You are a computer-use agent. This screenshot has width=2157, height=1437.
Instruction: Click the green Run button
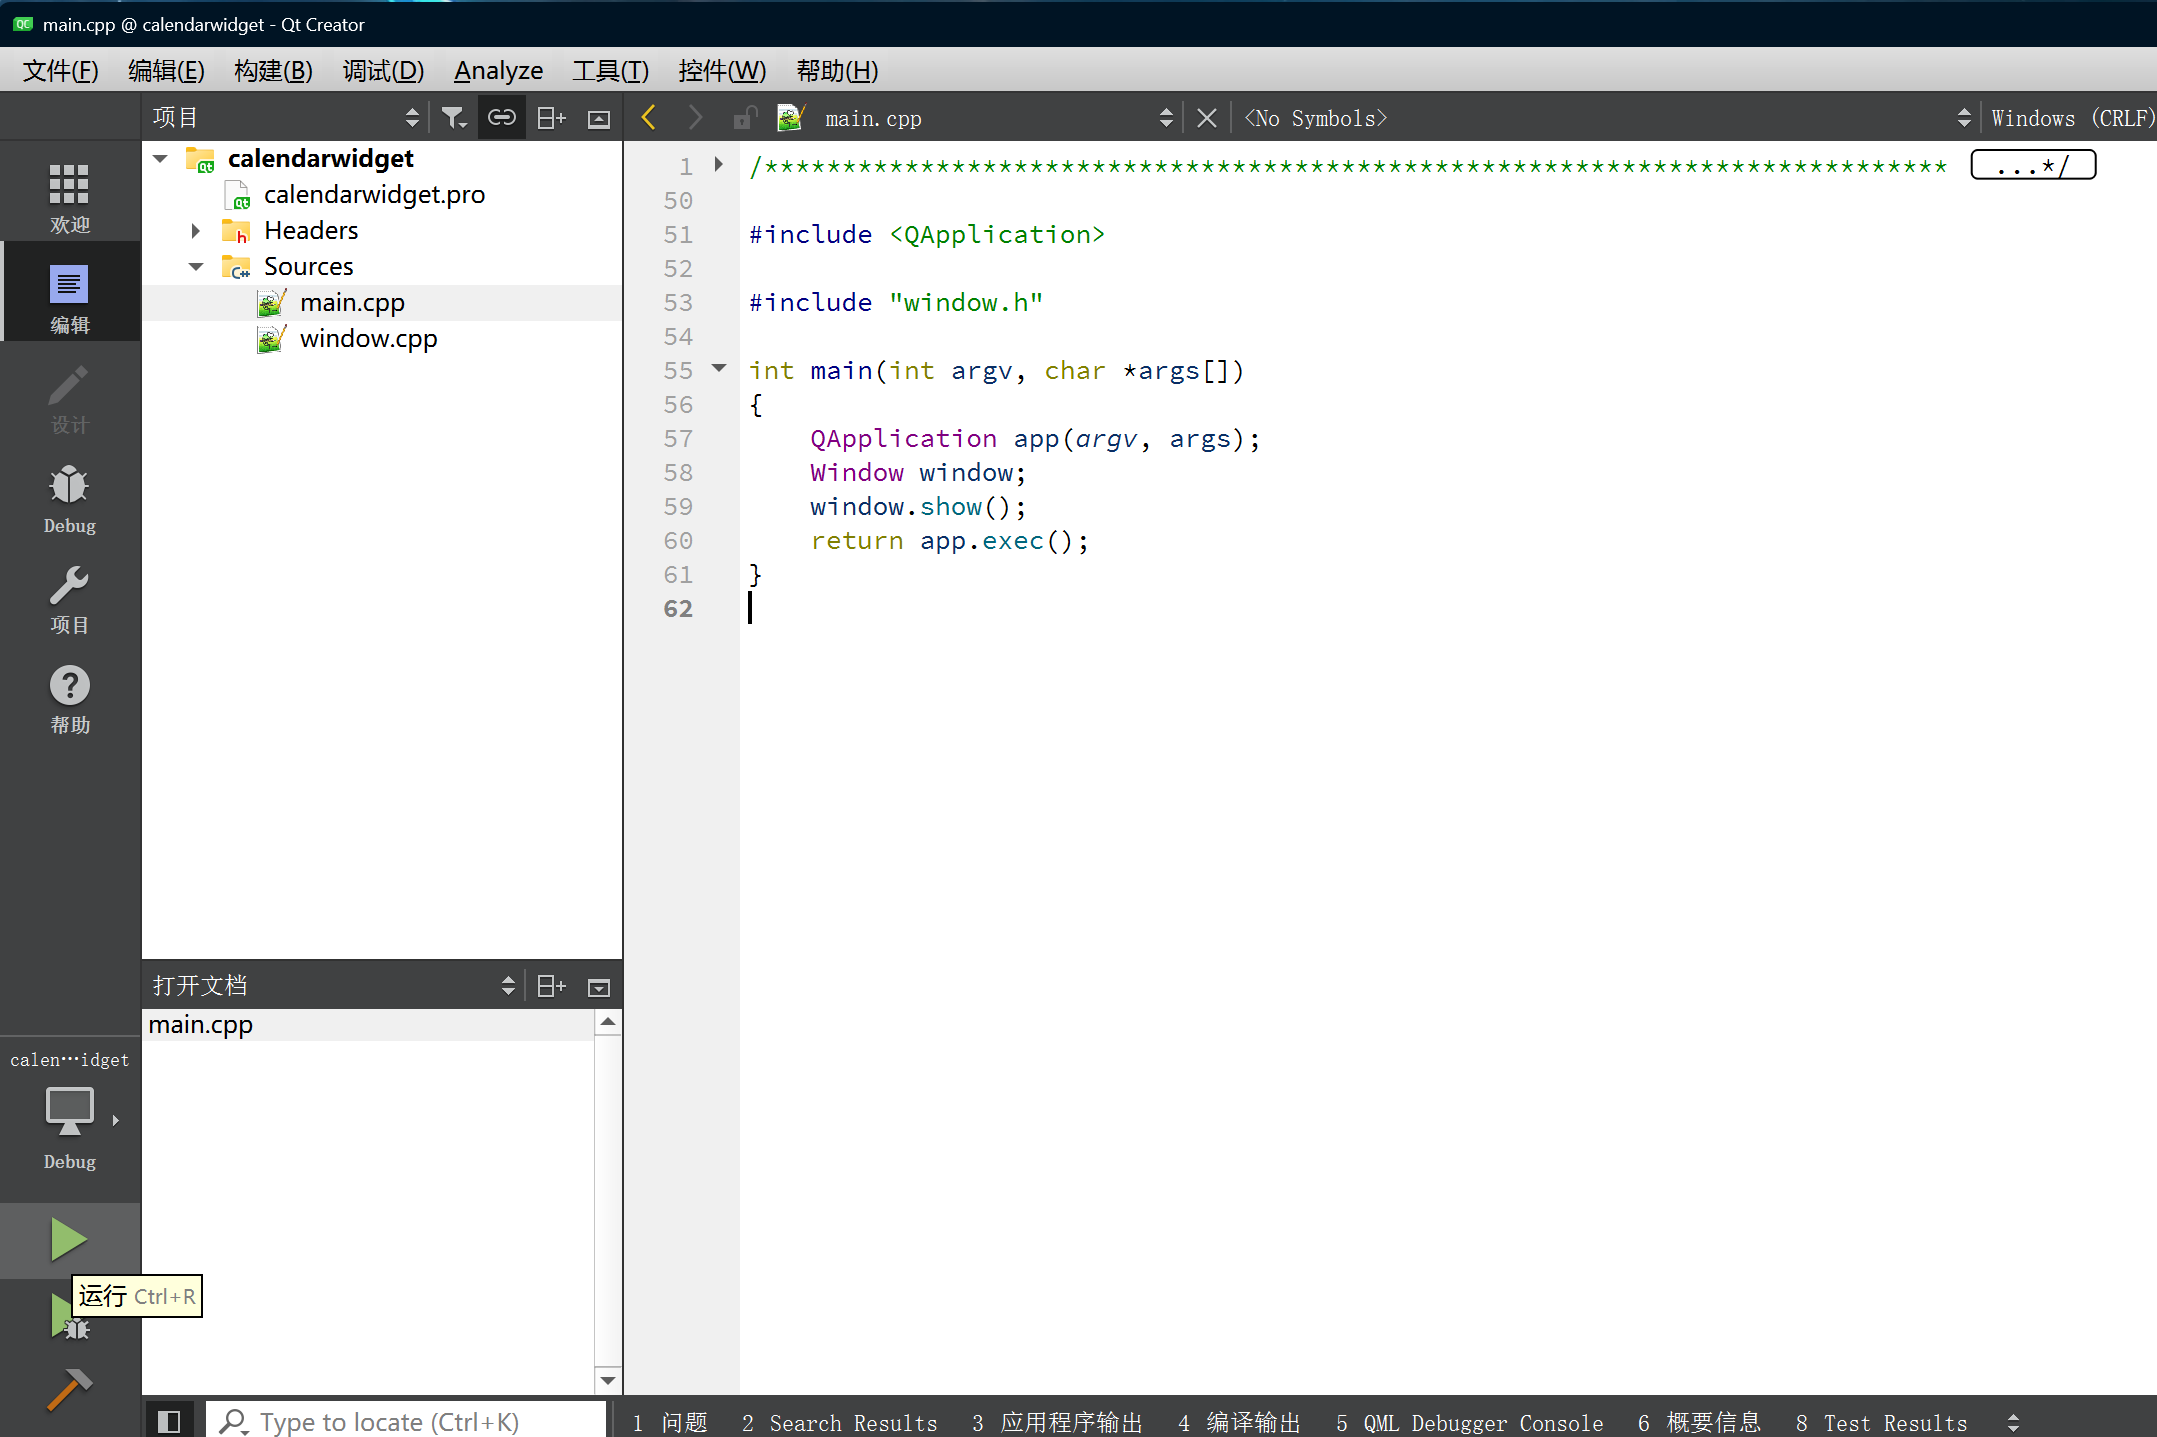68,1239
